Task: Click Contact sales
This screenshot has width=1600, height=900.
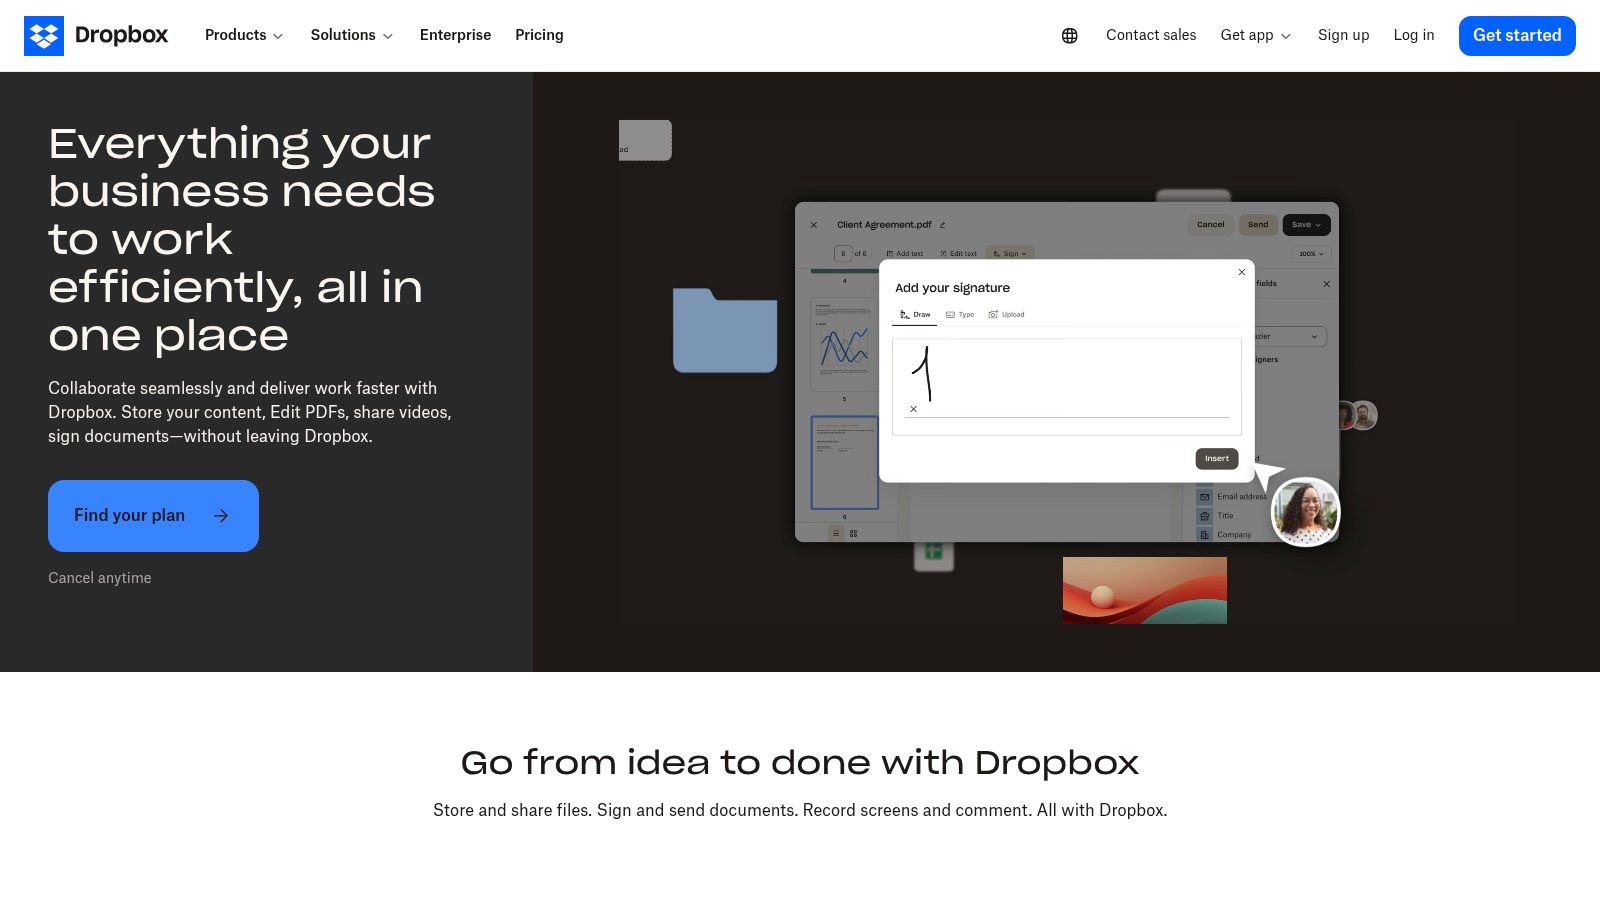Action: coord(1151,35)
